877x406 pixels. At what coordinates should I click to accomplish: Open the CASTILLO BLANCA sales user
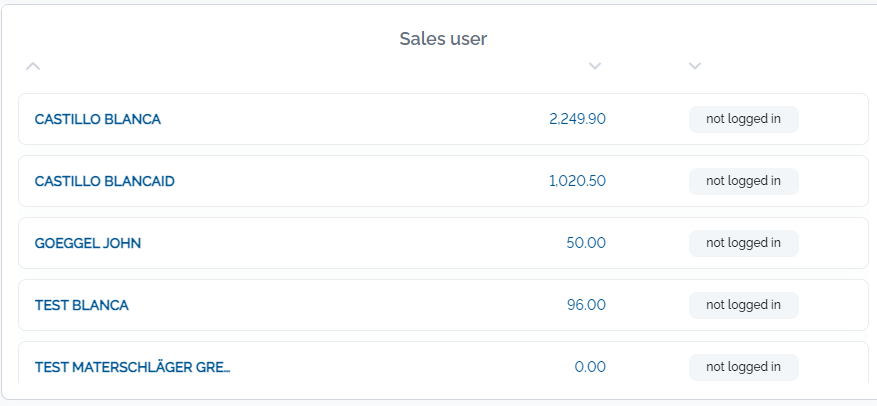pos(98,119)
